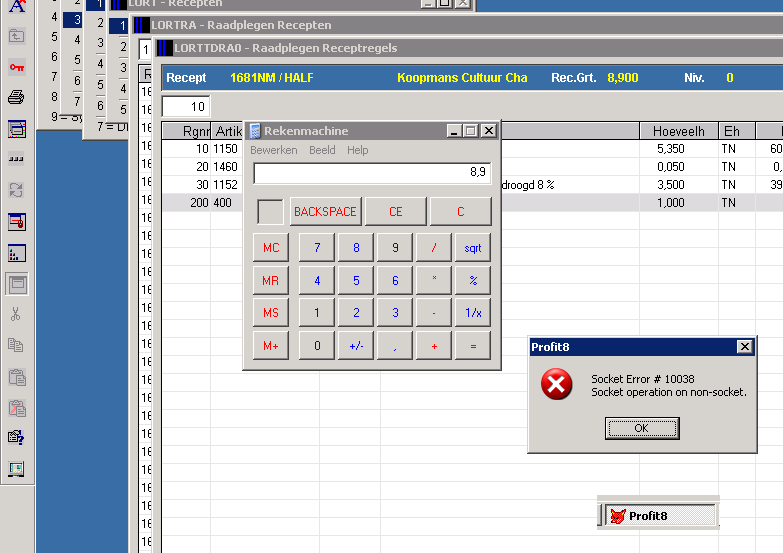Click the Profit8 taskbar button
This screenshot has width=783, height=553.
click(661, 515)
